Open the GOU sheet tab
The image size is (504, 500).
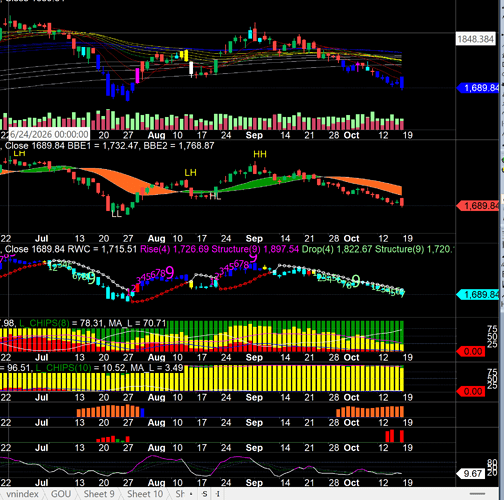click(61, 494)
